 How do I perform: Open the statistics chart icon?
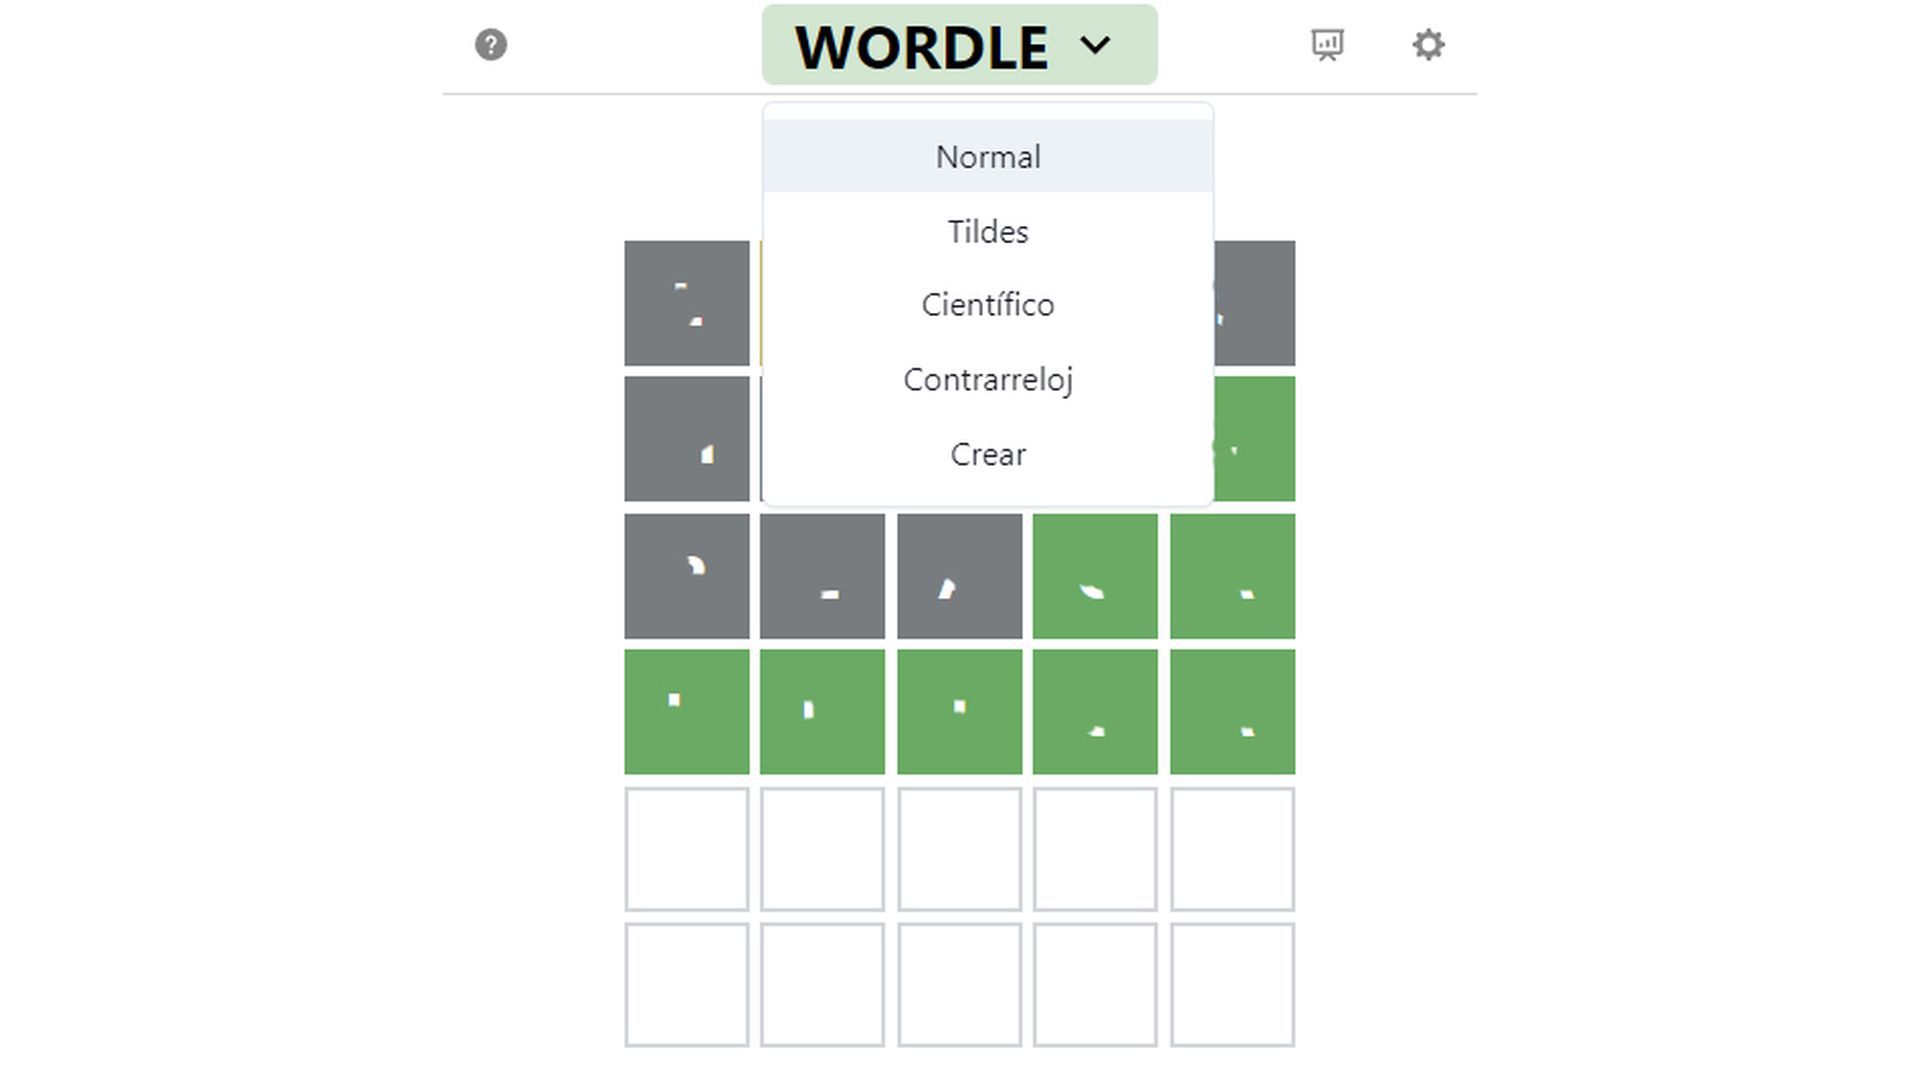(x=1327, y=45)
